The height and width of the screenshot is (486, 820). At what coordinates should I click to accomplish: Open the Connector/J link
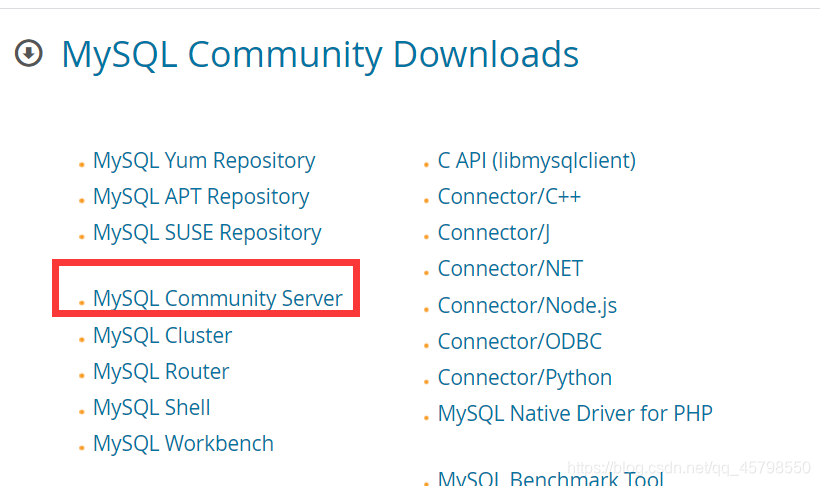click(494, 233)
